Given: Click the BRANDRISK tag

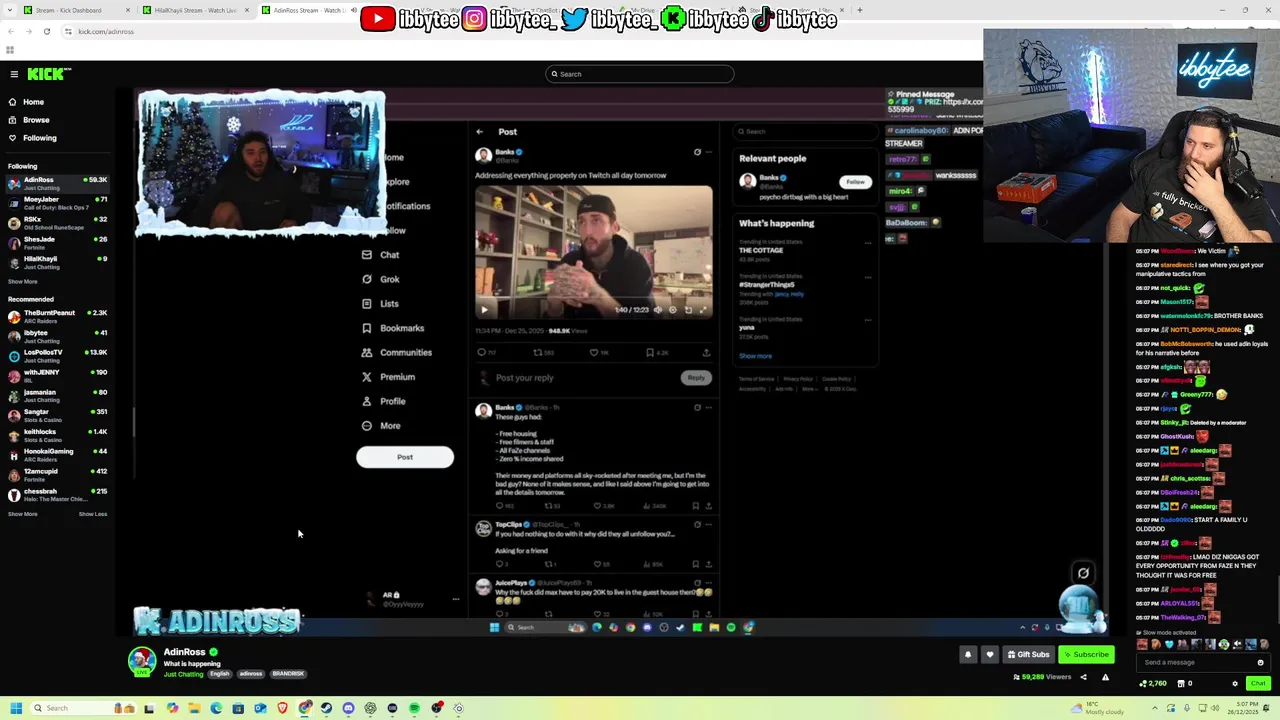Looking at the screenshot, I should [288, 674].
